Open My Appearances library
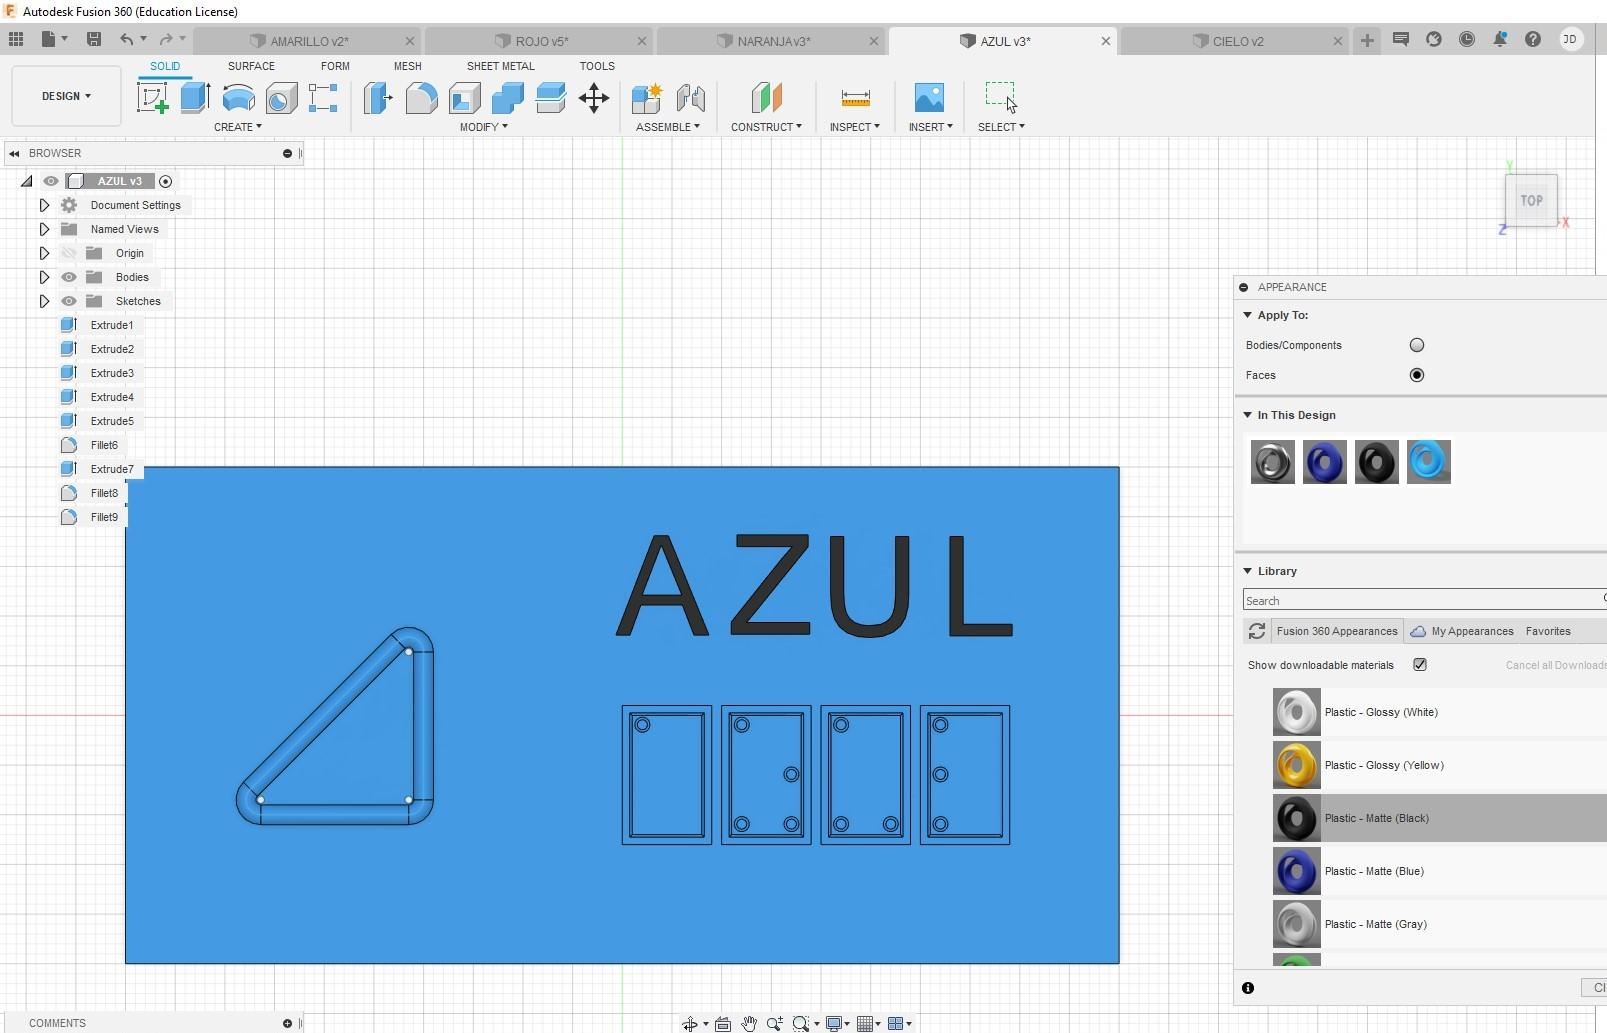Viewport: 1607px width, 1033px height. pos(1462,631)
